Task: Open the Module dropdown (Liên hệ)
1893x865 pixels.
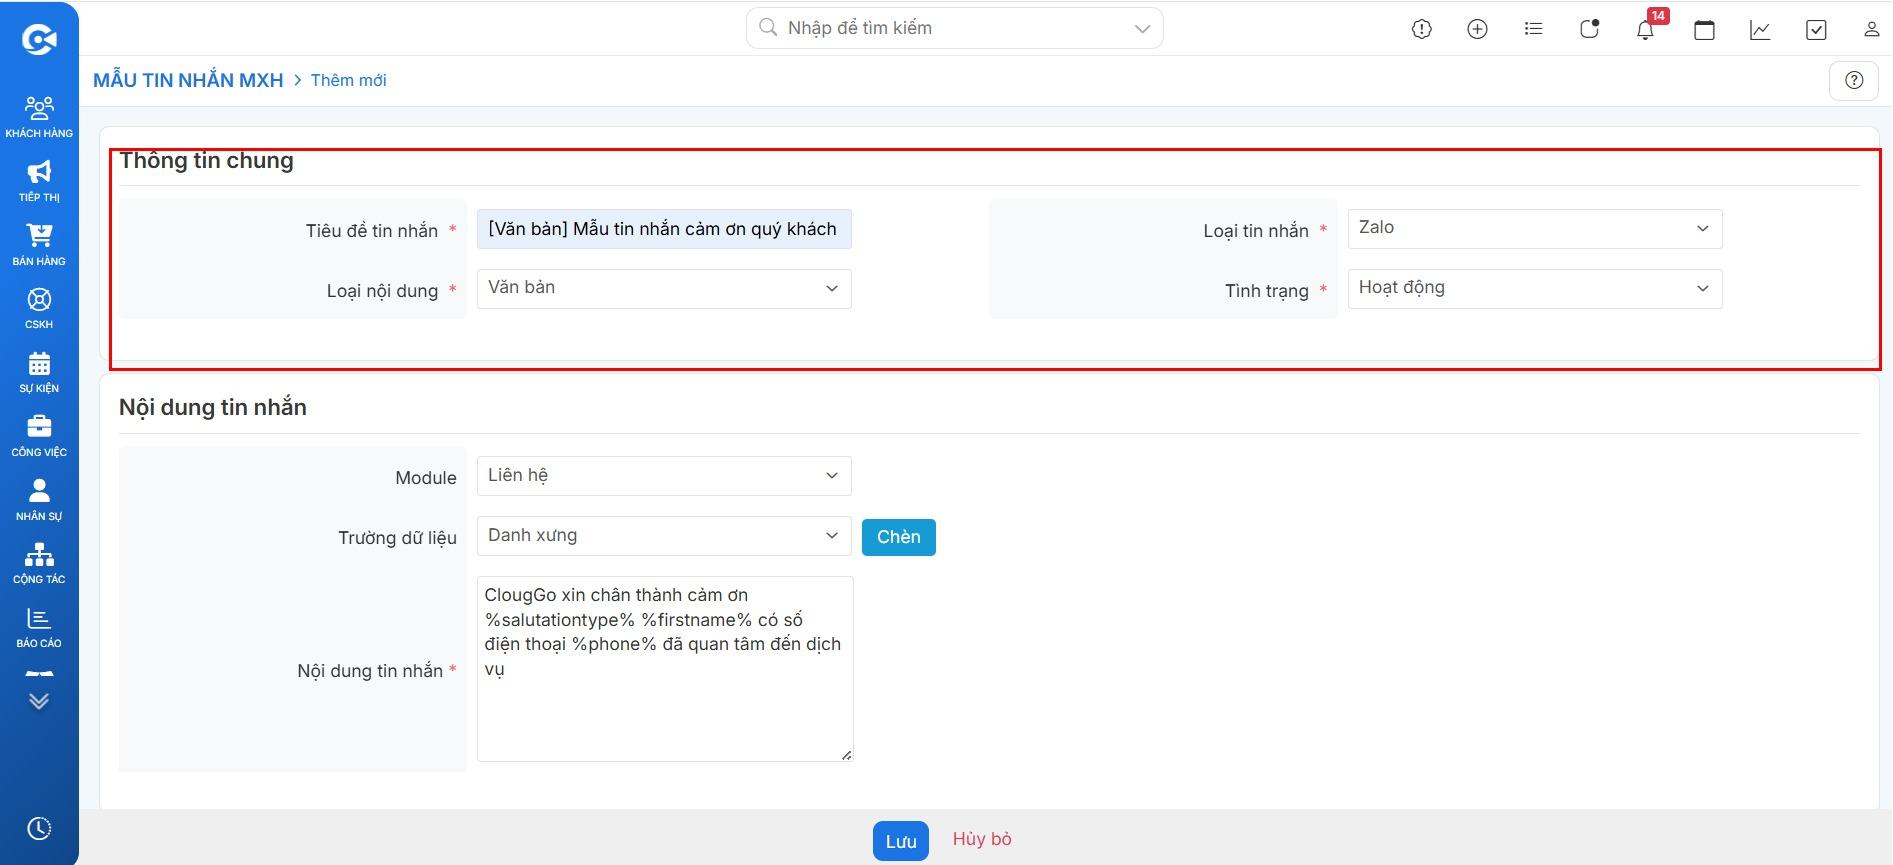Action: [x=664, y=476]
